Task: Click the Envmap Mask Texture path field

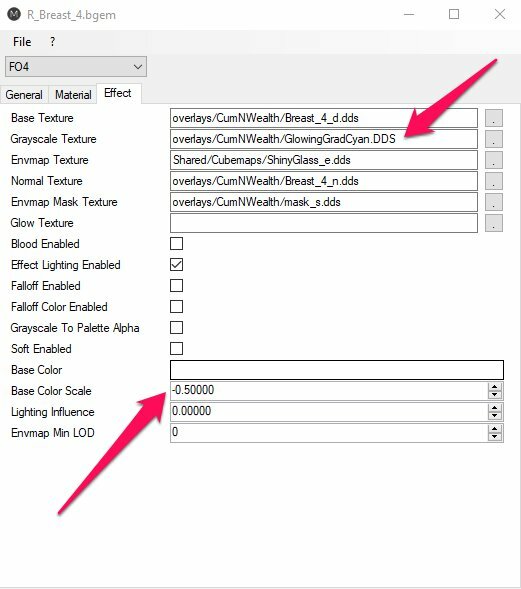Action: (x=324, y=202)
